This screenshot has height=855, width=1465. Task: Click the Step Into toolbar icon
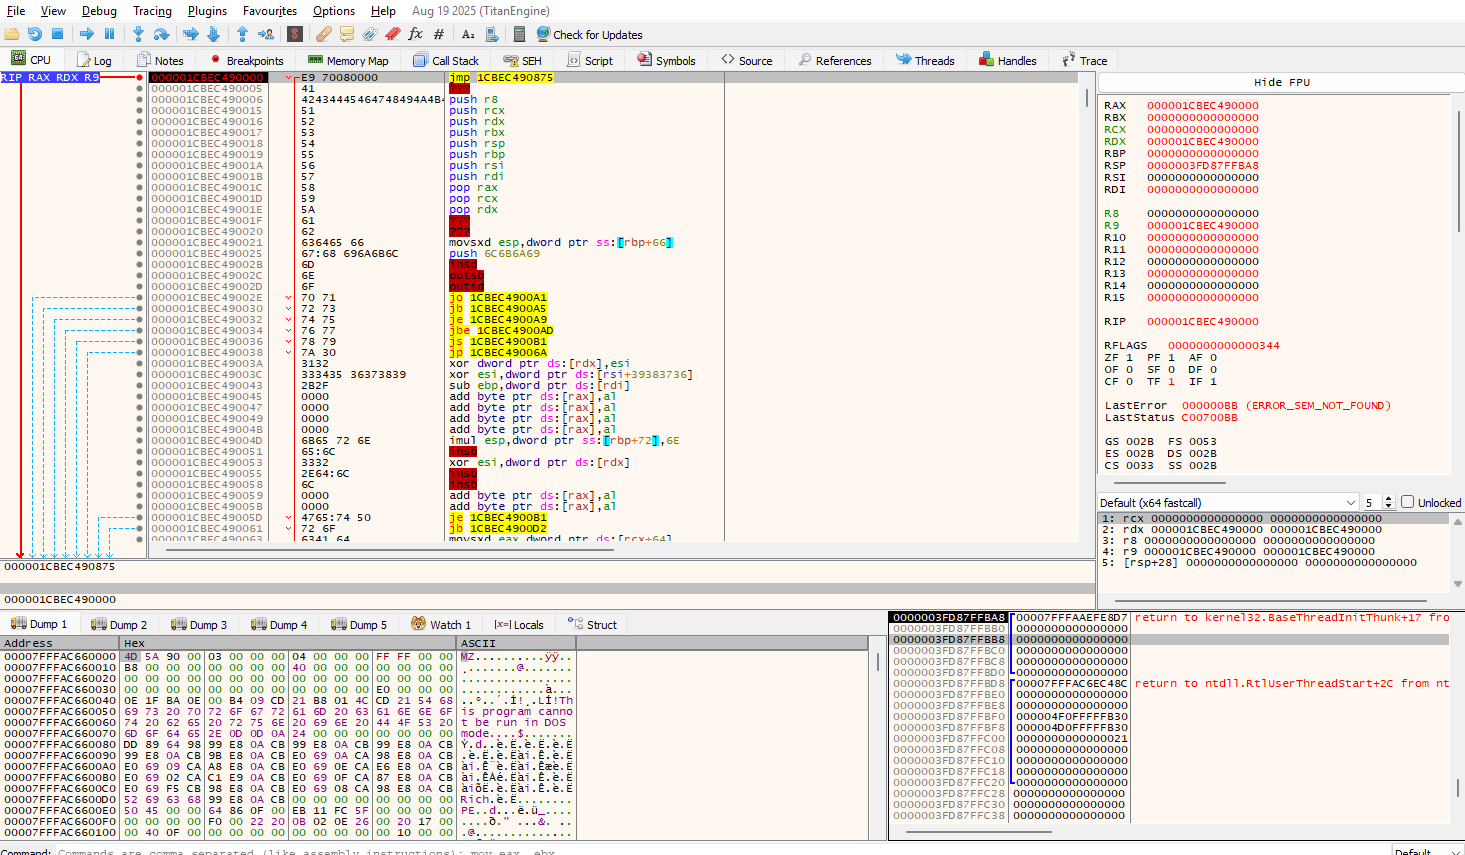click(138, 34)
